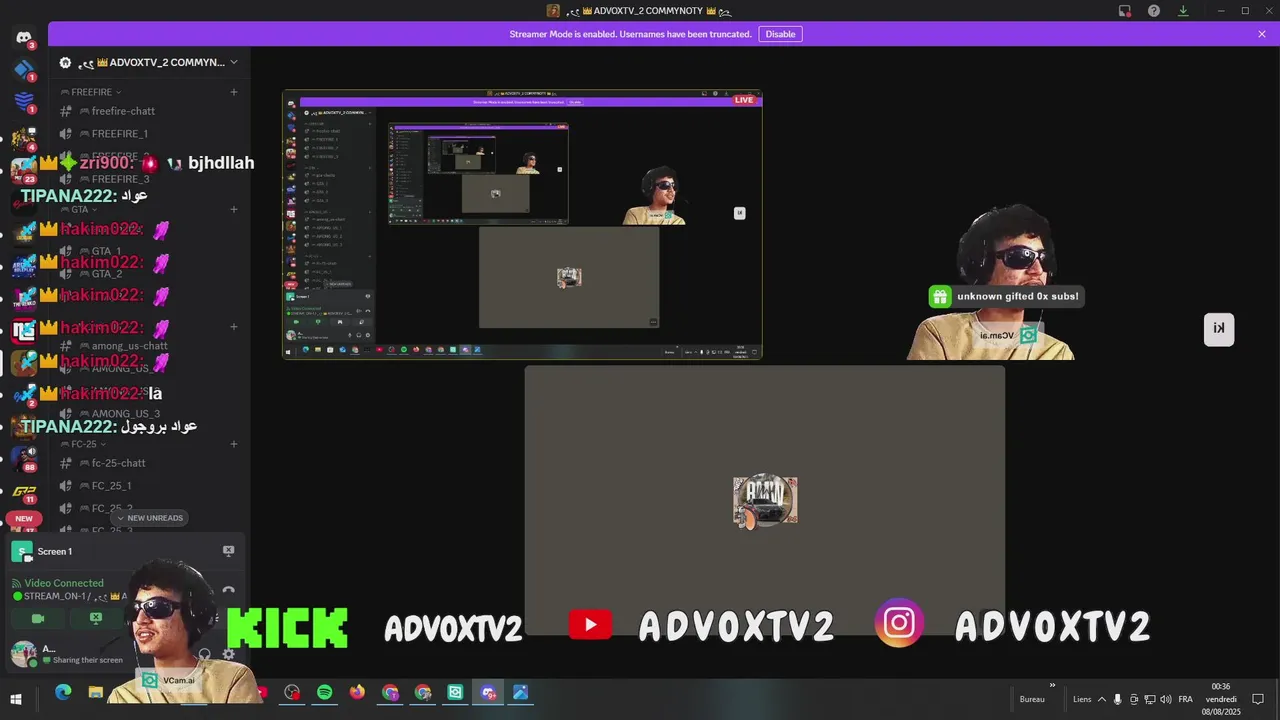
Task: Stop streaming Screen 1
Action: (228, 551)
